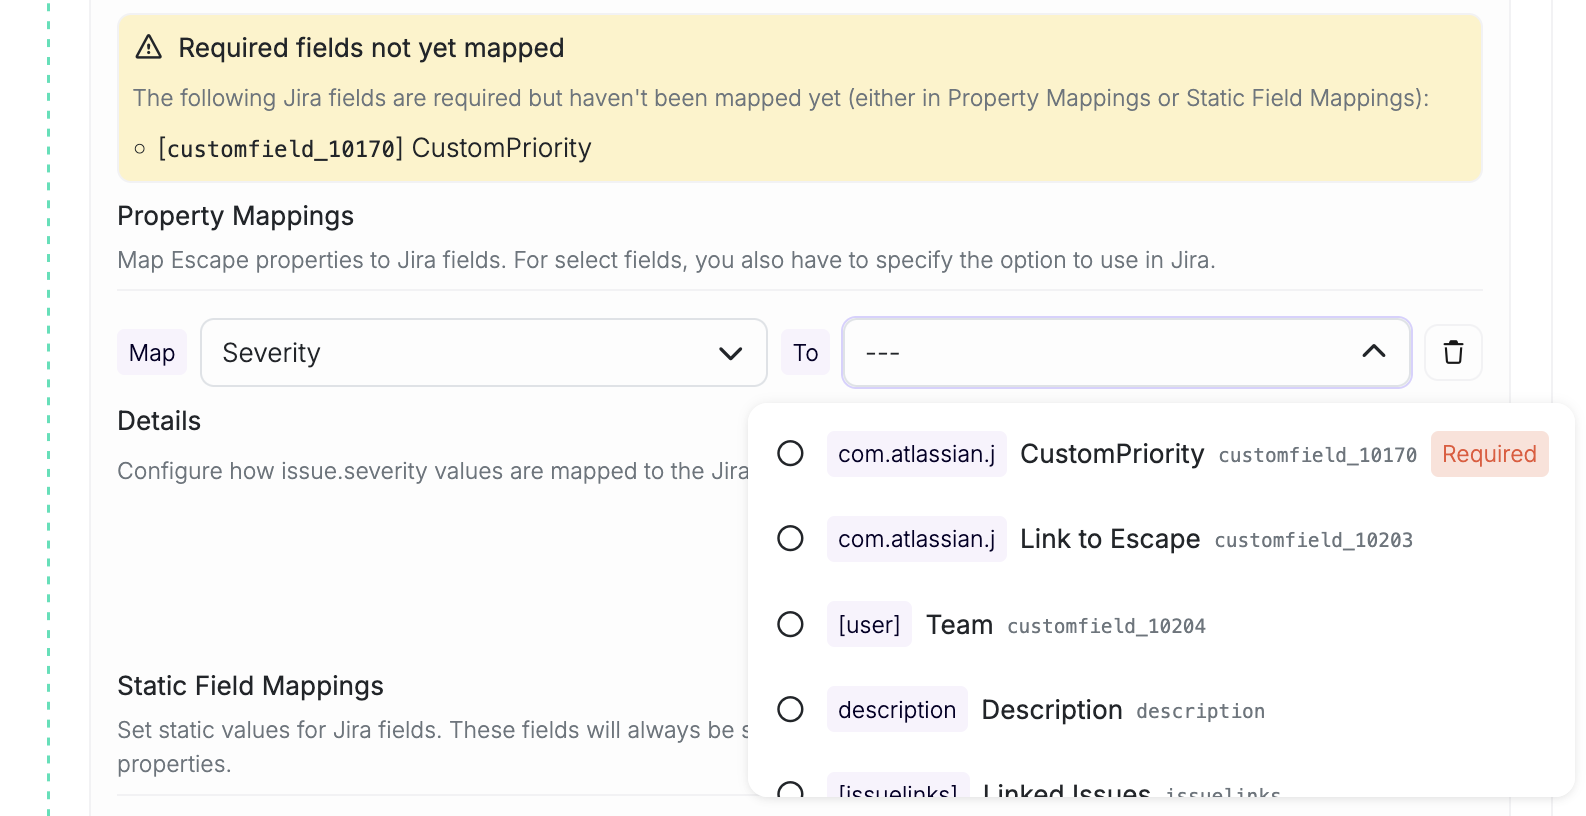
Task: Click the [user] type tag
Action: click(x=869, y=625)
